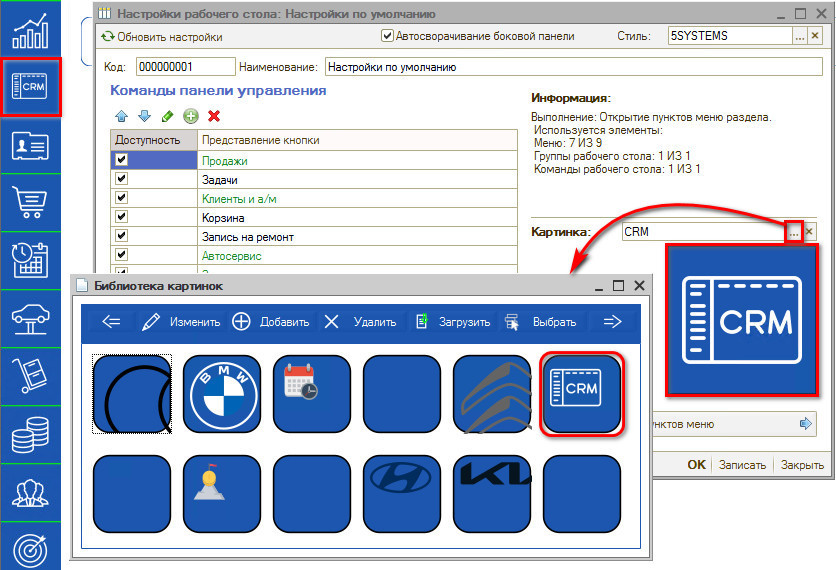
Task: Click Изменить in the picture library toolbar
Action: click(x=181, y=322)
